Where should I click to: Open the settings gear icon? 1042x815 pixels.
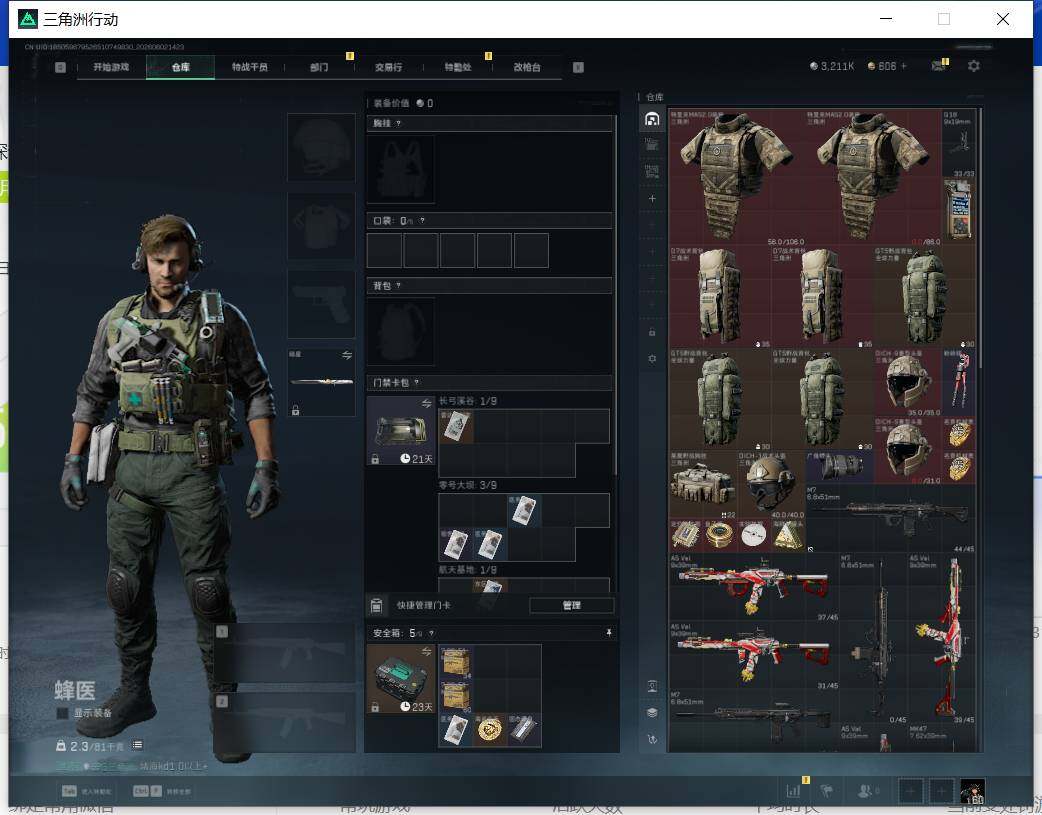[x=974, y=66]
